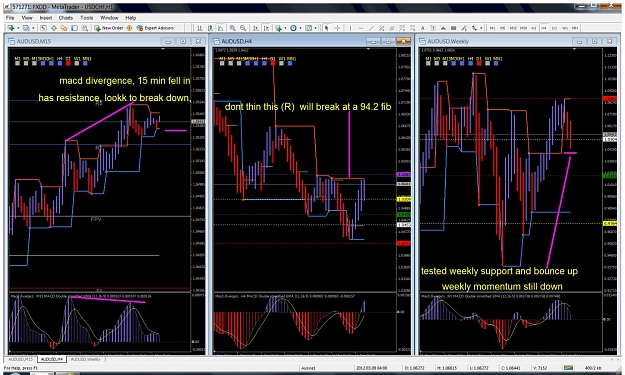Select the Crosshair tool
Screen dimensions: 625x375
click(337, 28)
